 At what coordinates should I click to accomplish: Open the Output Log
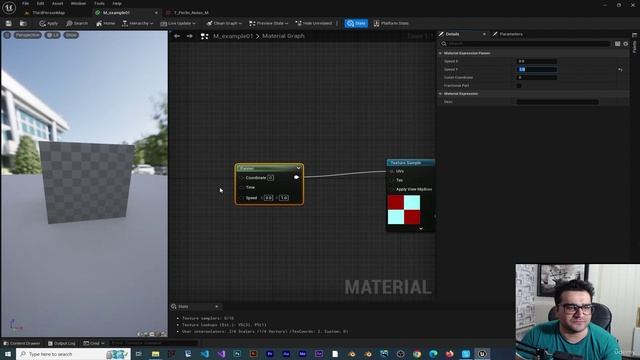tap(62, 343)
